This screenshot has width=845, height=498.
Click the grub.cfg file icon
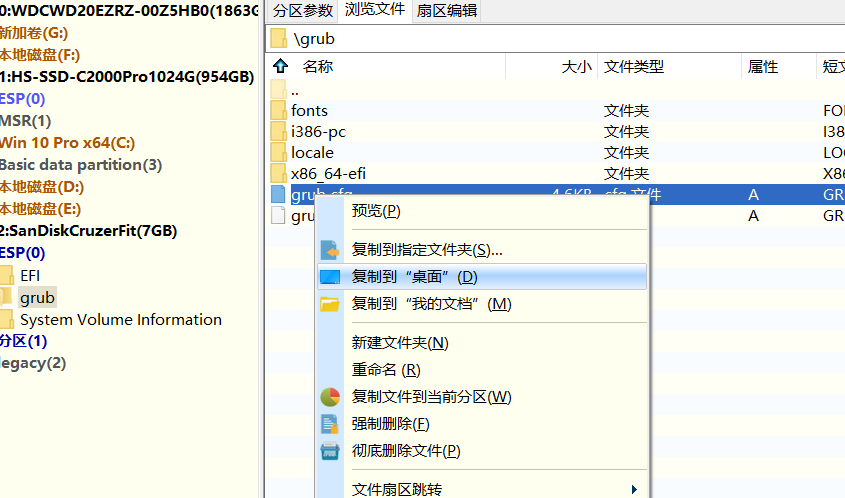[x=278, y=194]
